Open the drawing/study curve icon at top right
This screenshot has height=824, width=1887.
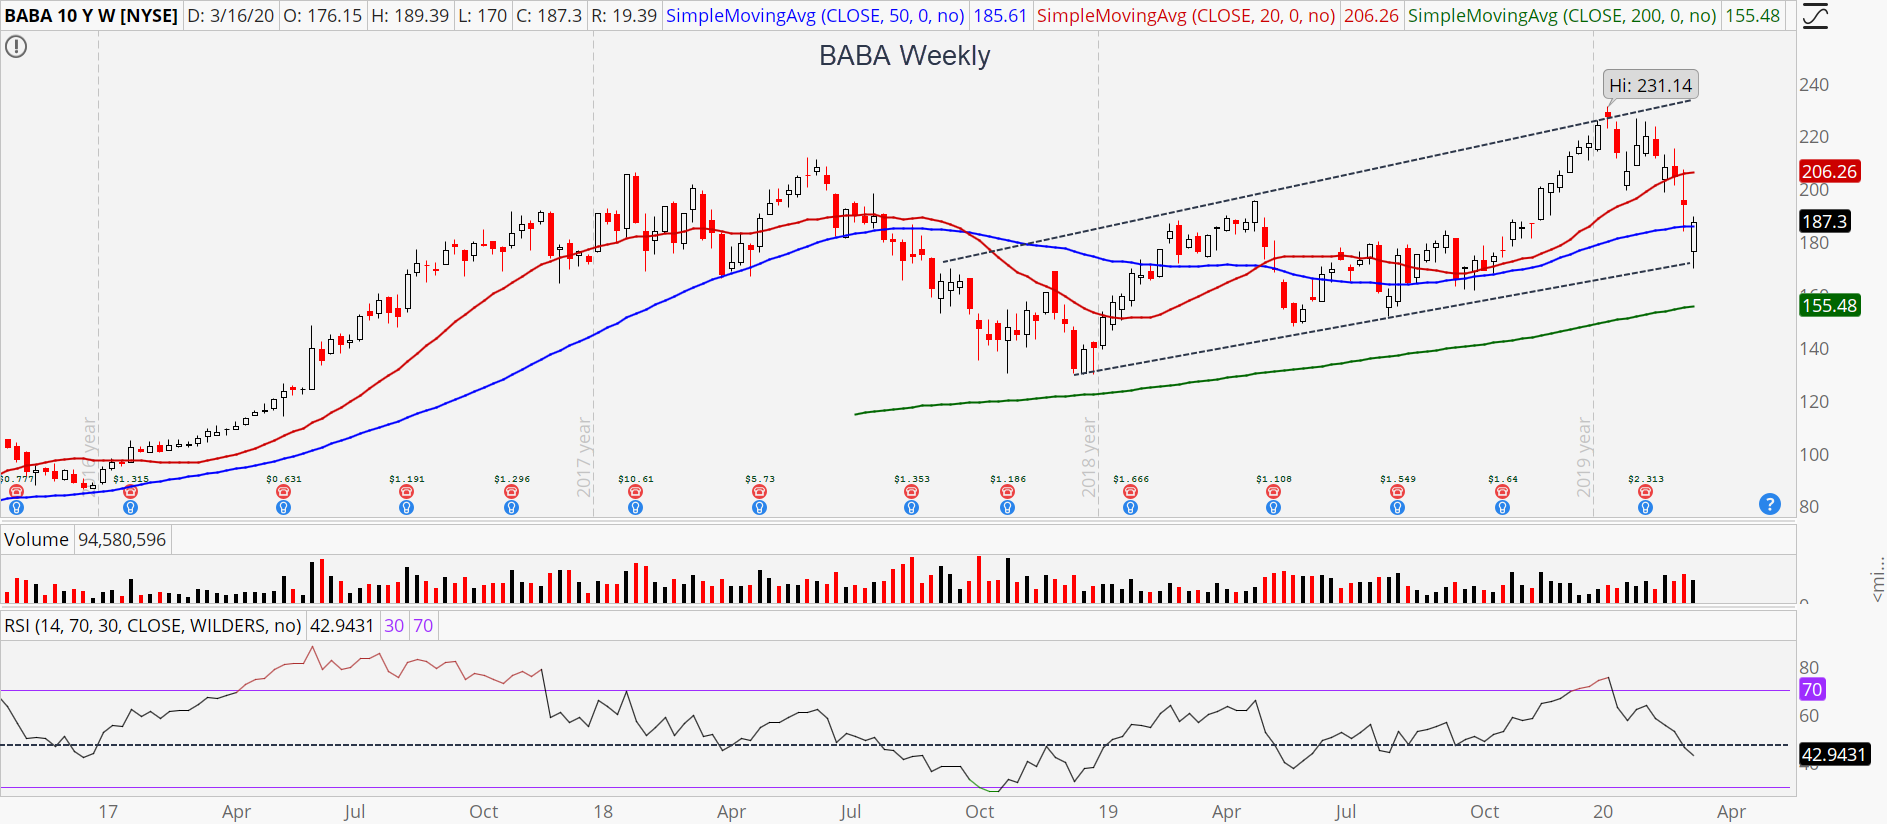[x=1814, y=17]
